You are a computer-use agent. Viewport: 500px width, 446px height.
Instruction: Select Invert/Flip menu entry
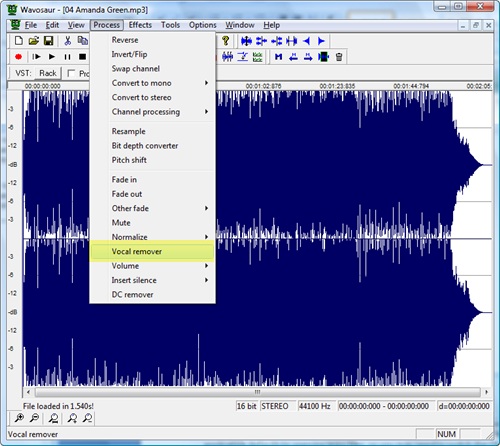point(152,54)
